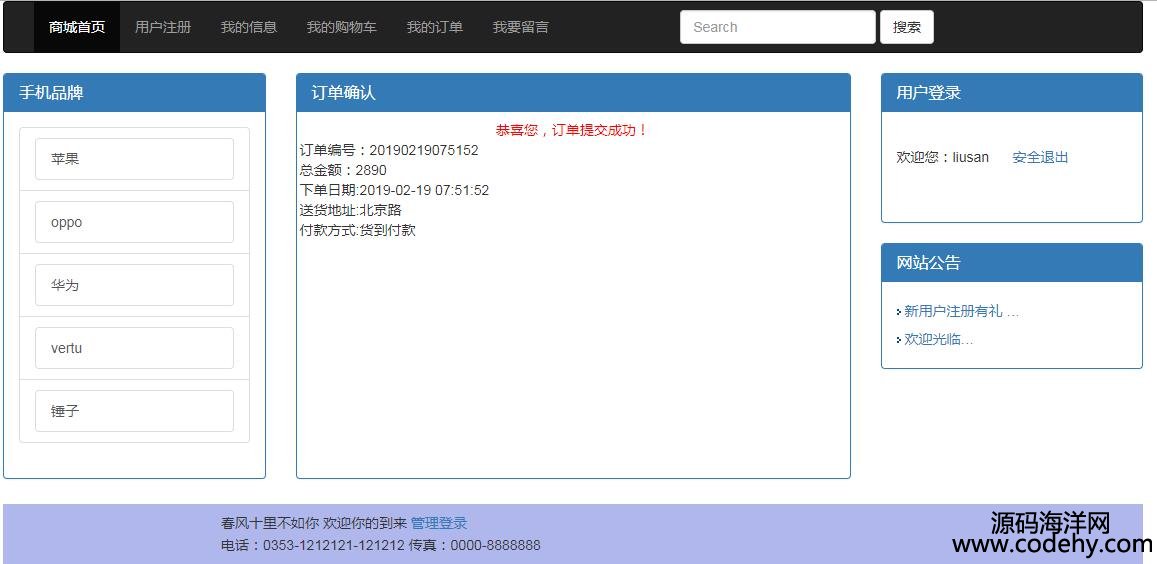The image size is (1157, 564).
Task: Click the 订单确认 panel heading
Action: pos(573,93)
